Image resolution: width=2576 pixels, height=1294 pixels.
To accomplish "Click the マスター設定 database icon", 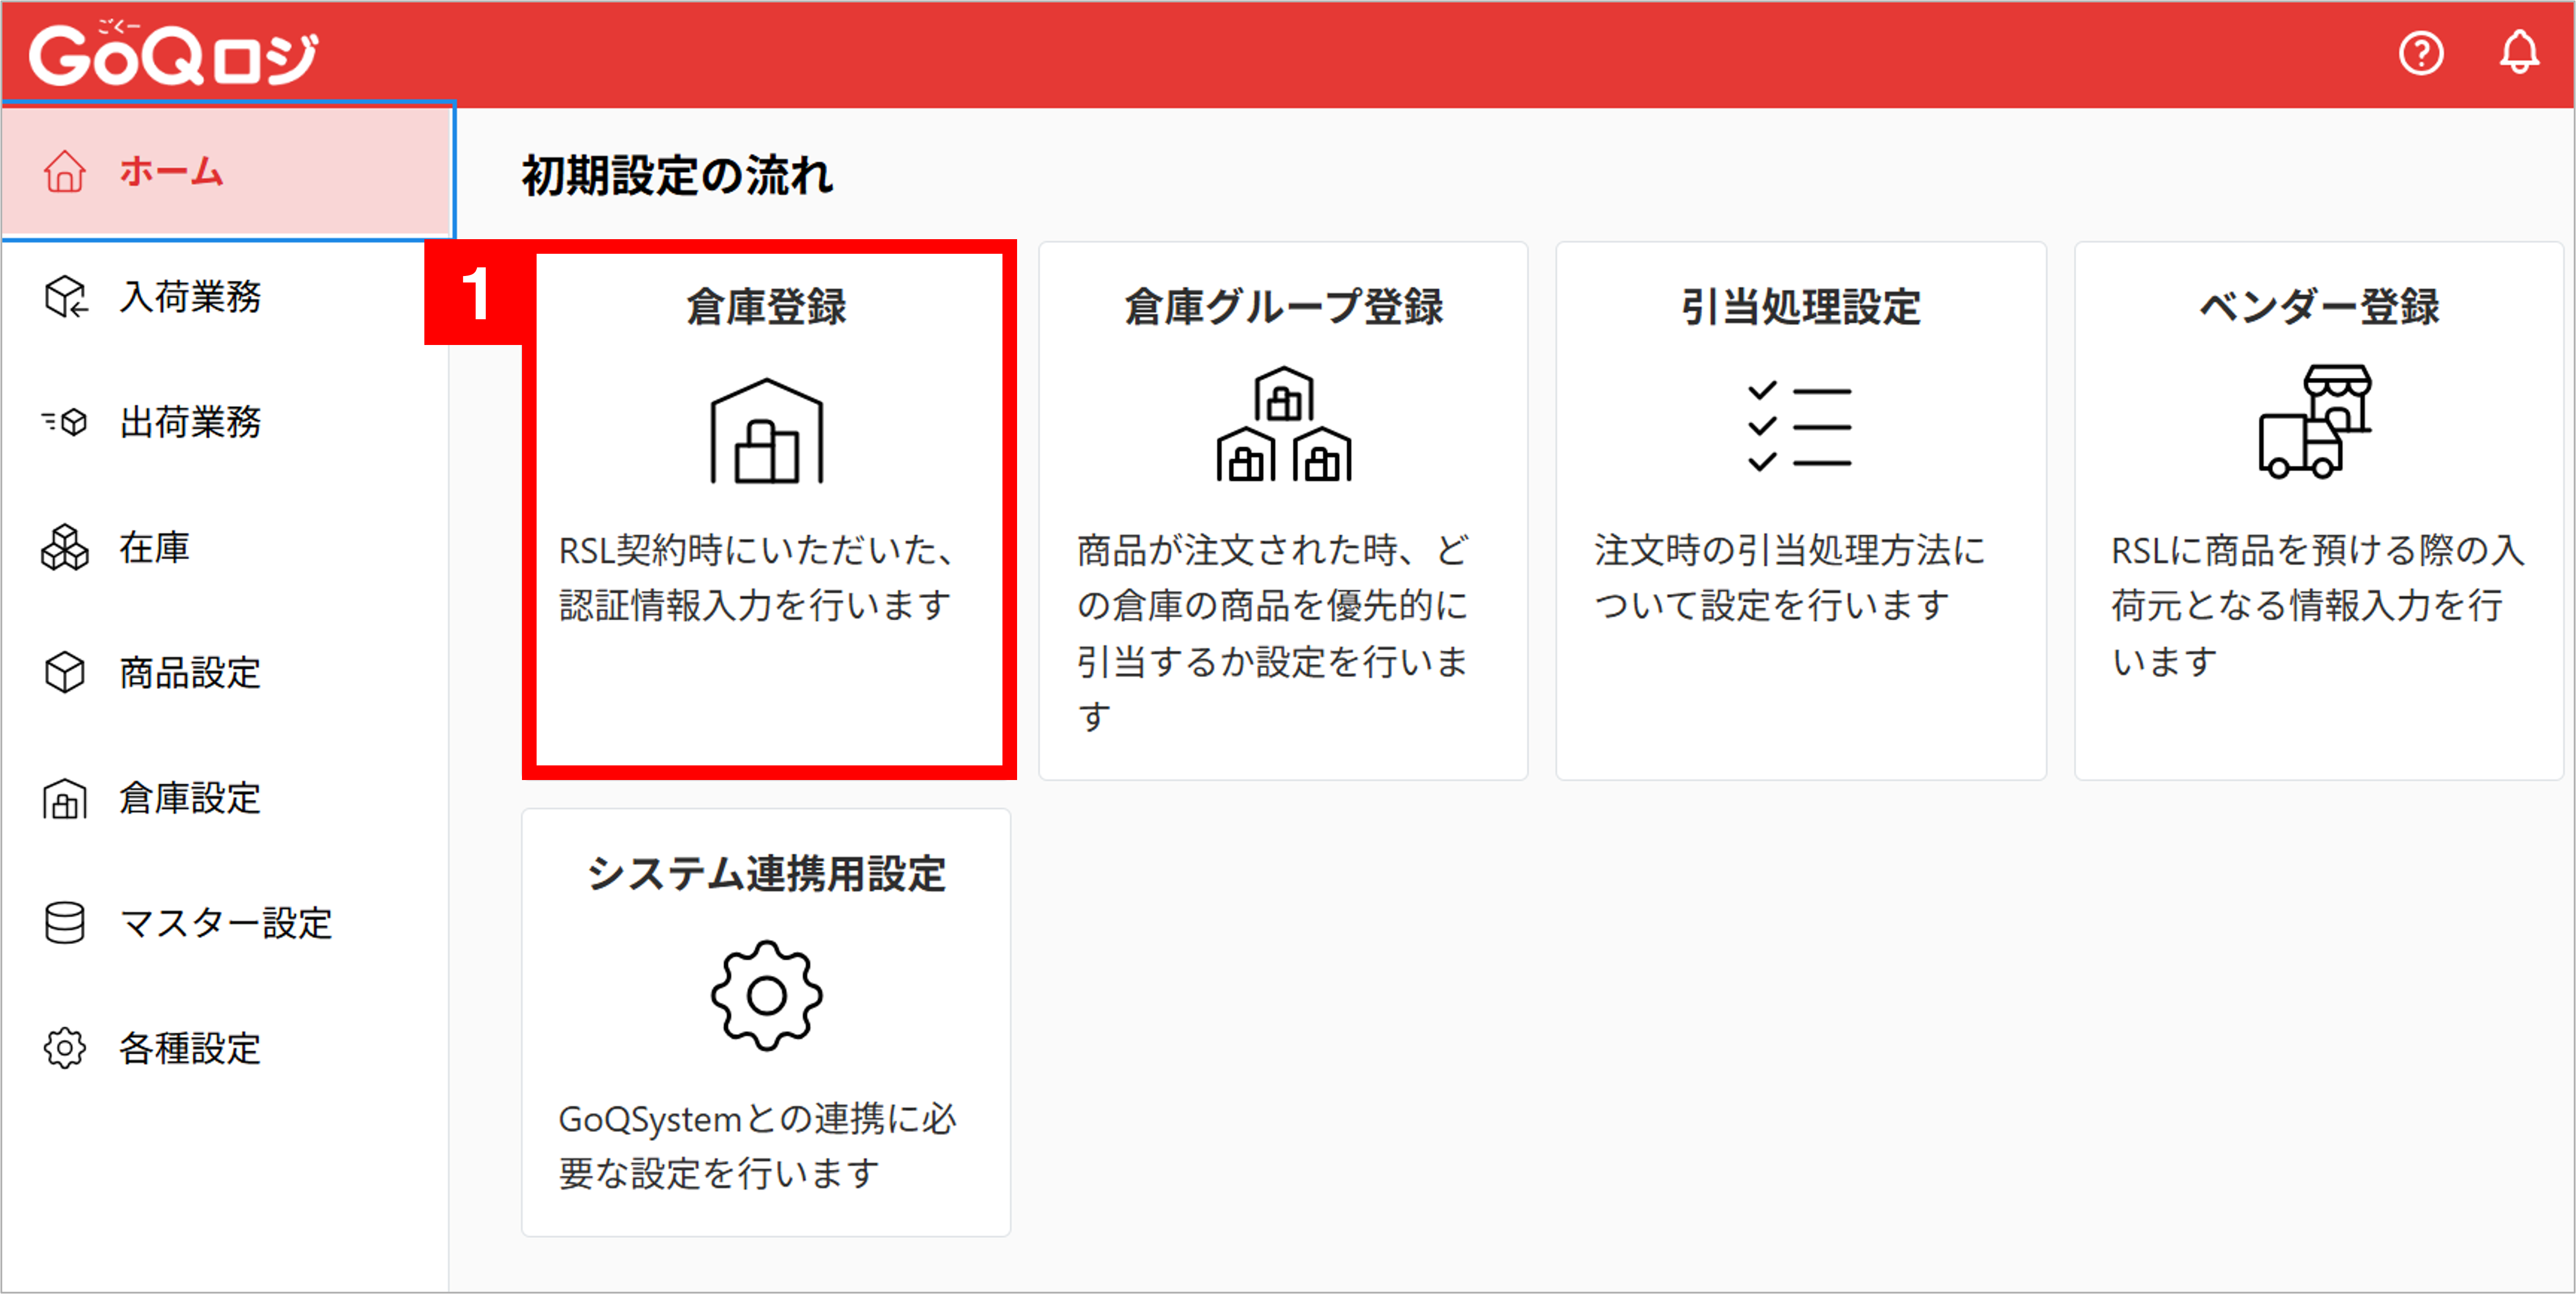I will click(65, 923).
